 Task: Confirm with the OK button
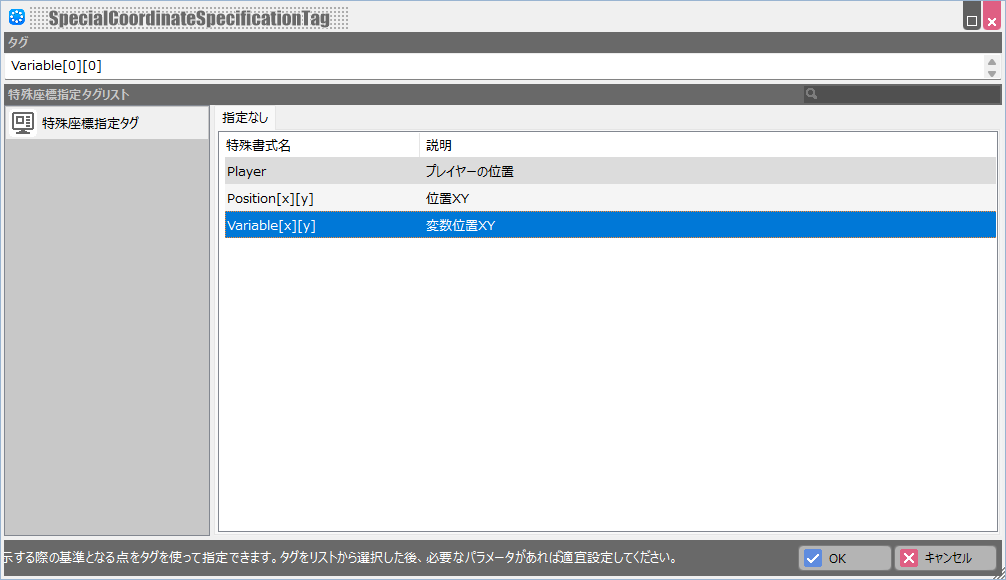tap(844, 558)
